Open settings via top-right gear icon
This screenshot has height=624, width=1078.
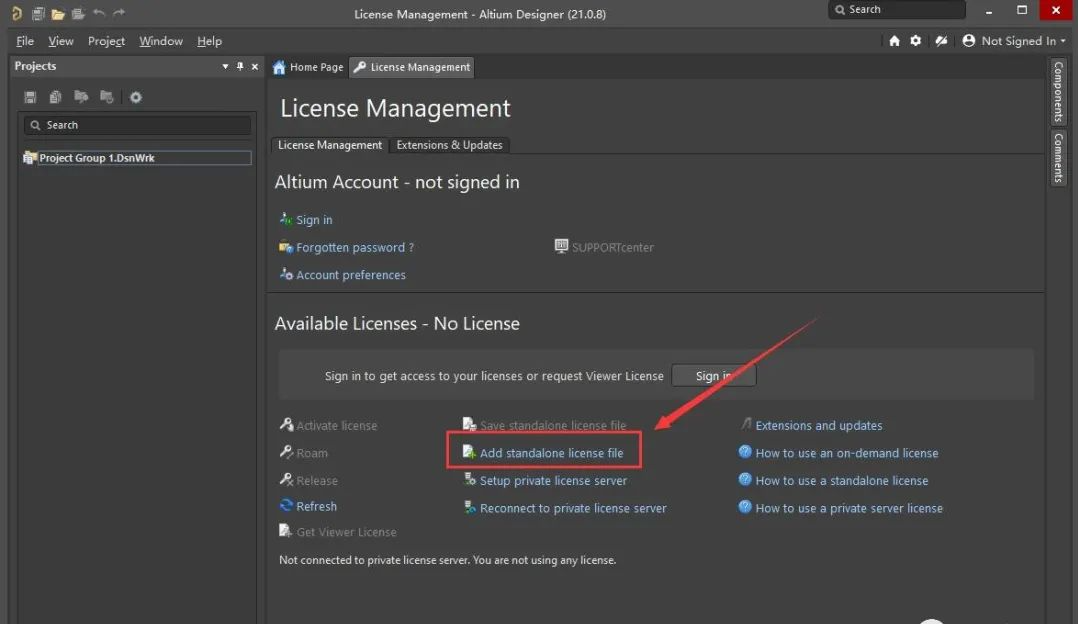[916, 41]
